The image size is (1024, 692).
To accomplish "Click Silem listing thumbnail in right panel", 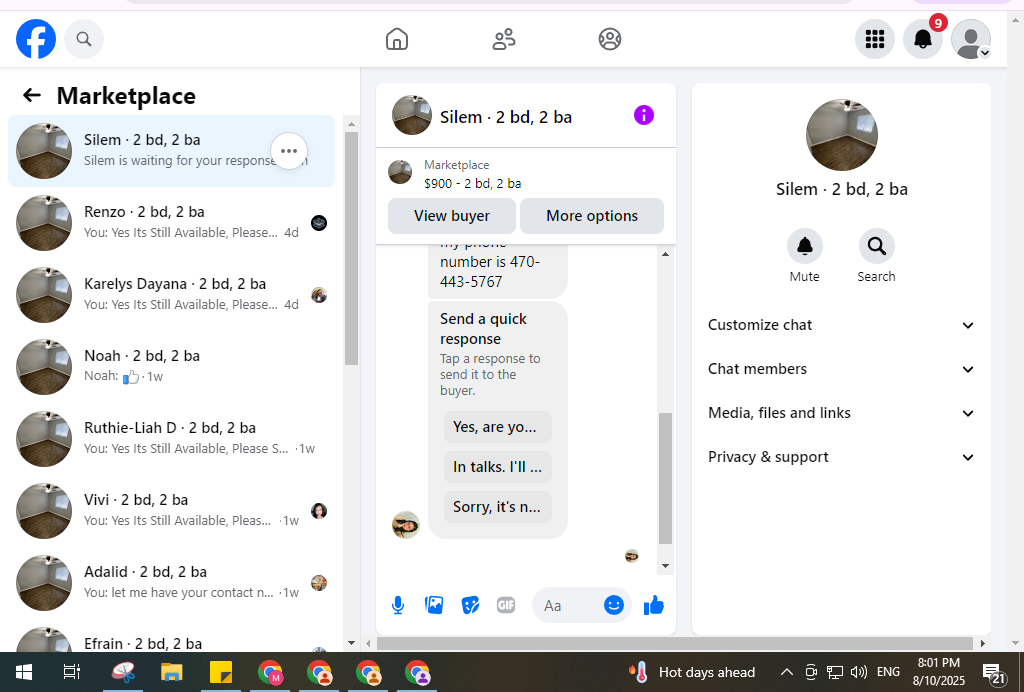I will pos(842,135).
